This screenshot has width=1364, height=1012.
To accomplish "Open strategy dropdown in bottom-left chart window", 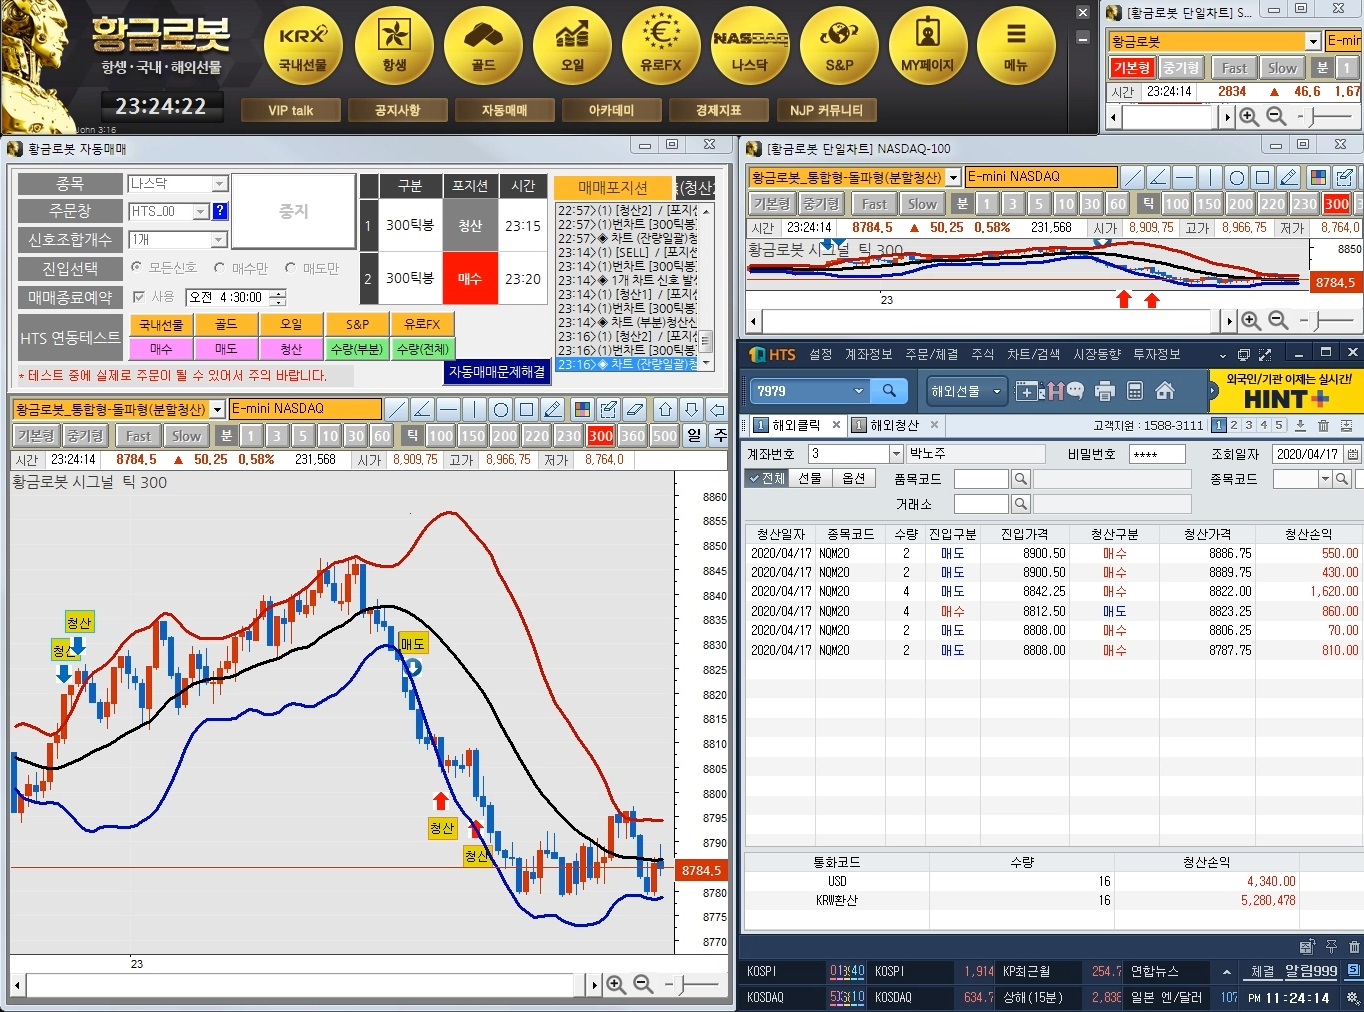I will click(218, 410).
